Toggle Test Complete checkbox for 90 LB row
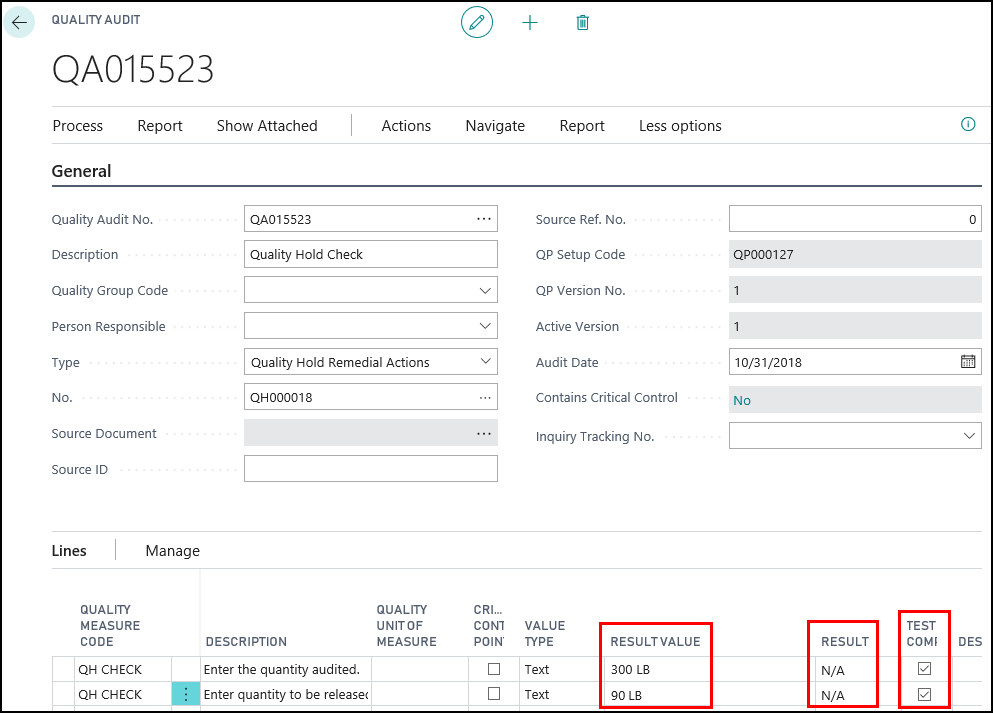The width and height of the screenshot is (993, 713). pyautogui.click(x=925, y=694)
